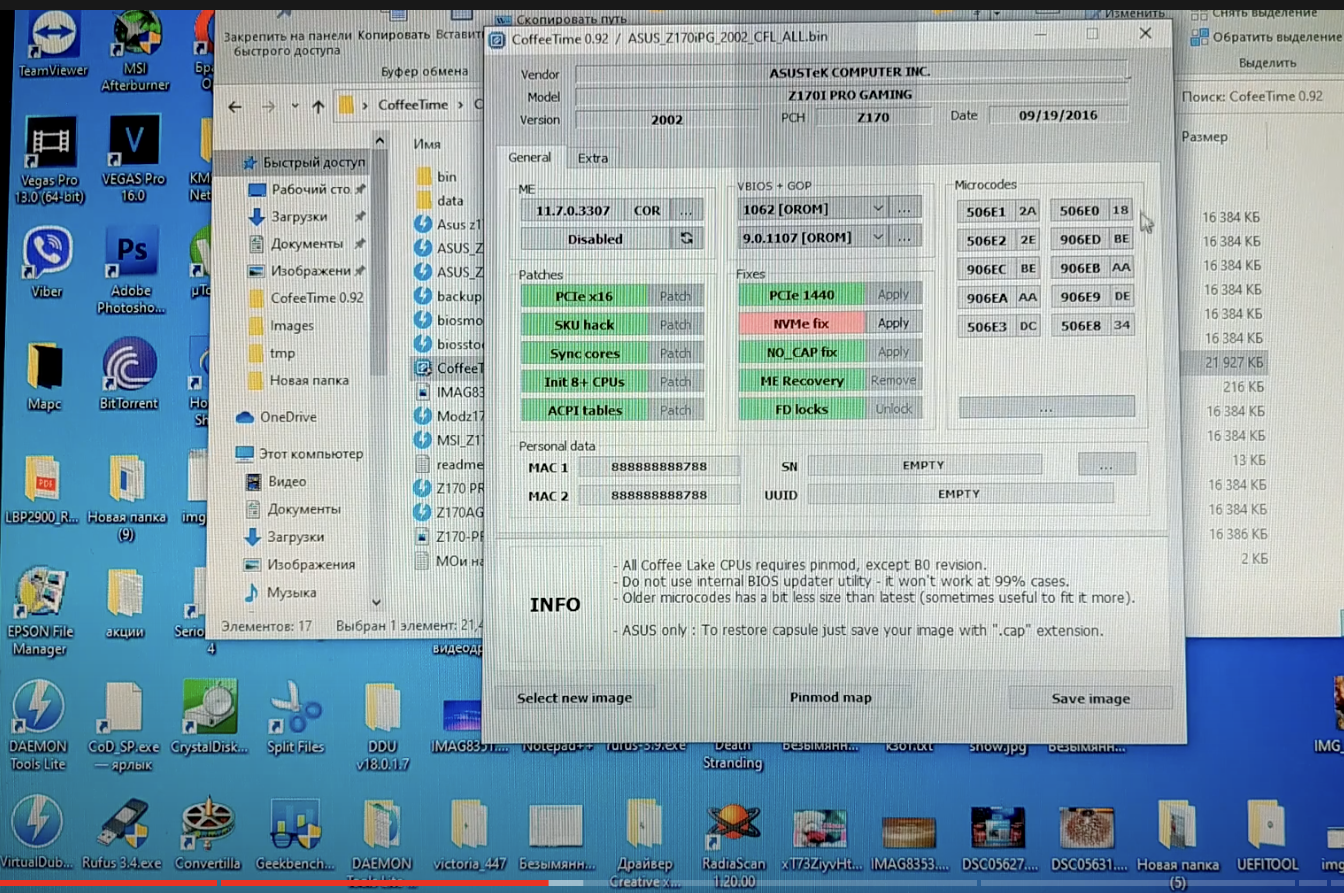Image resolution: width=1344 pixels, height=893 pixels.
Task: Select the data folder in Explorer file list
Action: click(x=439, y=201)
